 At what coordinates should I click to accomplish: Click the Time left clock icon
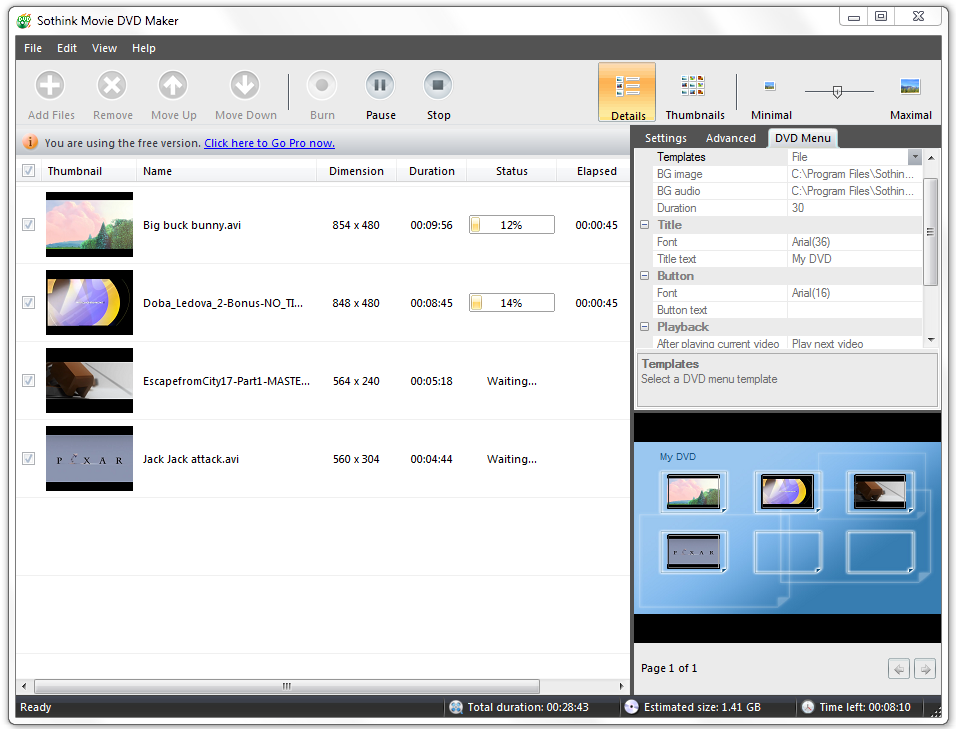click(x=808, y=707)
